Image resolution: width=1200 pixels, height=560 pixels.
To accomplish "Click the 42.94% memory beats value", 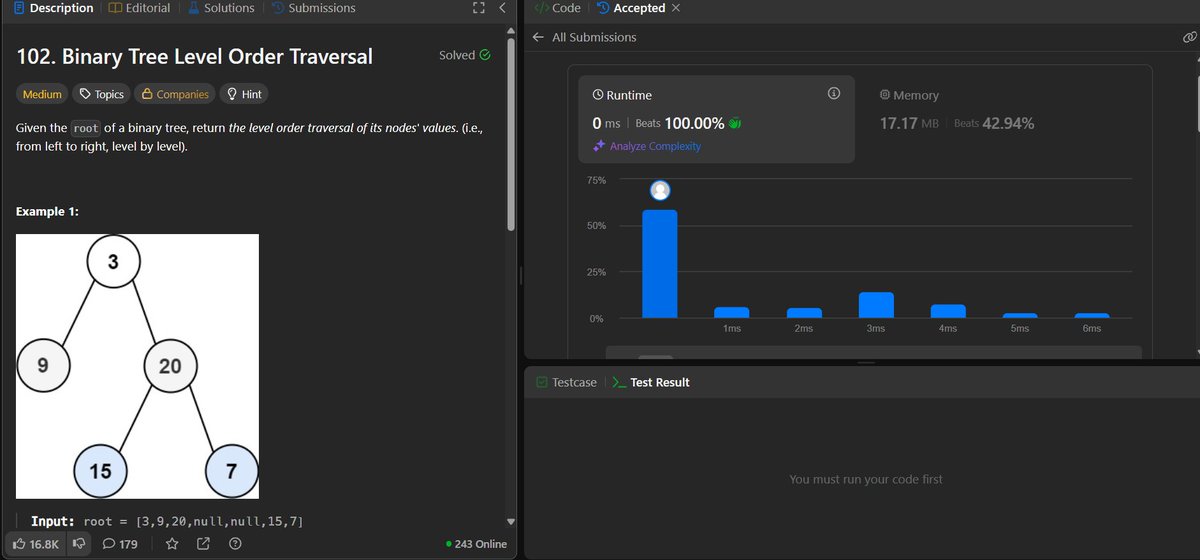I will tap(1008, 123).
